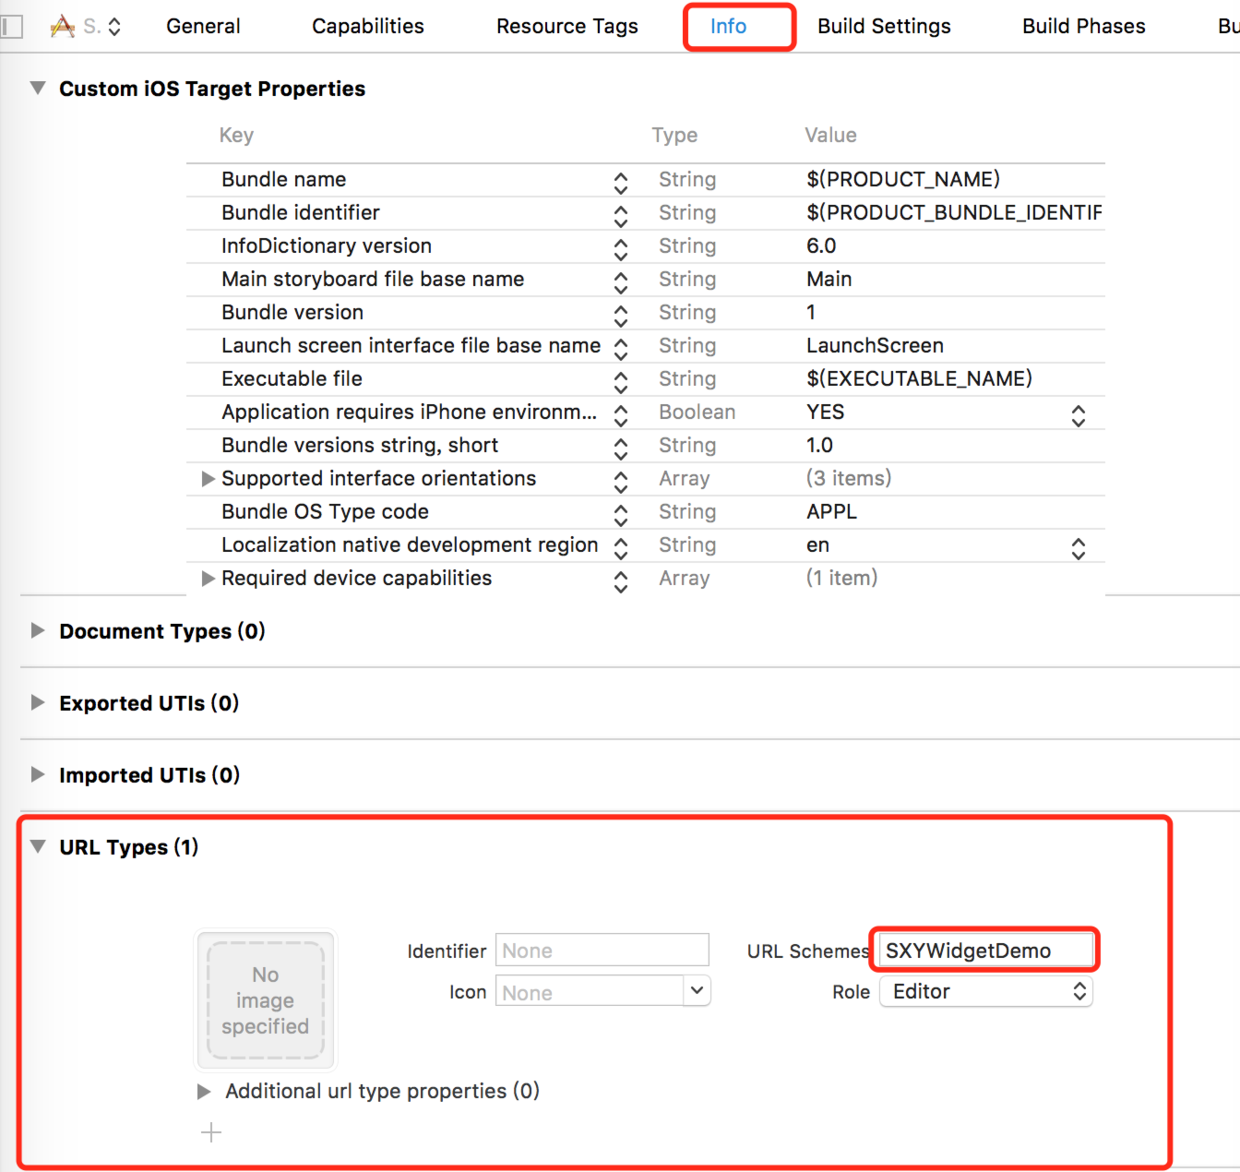This screenshot has height=1172, width=1240.
Task: Open the YES boolean value popup
Action: [1078, 416]
